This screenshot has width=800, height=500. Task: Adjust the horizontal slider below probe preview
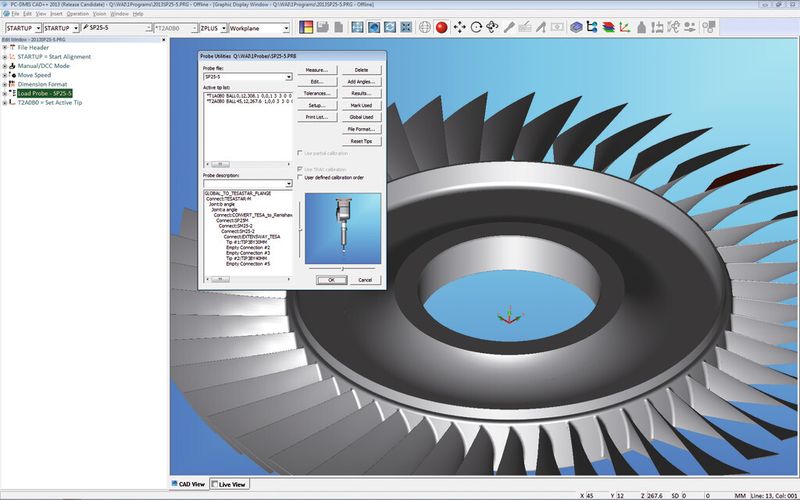point(342,268)
